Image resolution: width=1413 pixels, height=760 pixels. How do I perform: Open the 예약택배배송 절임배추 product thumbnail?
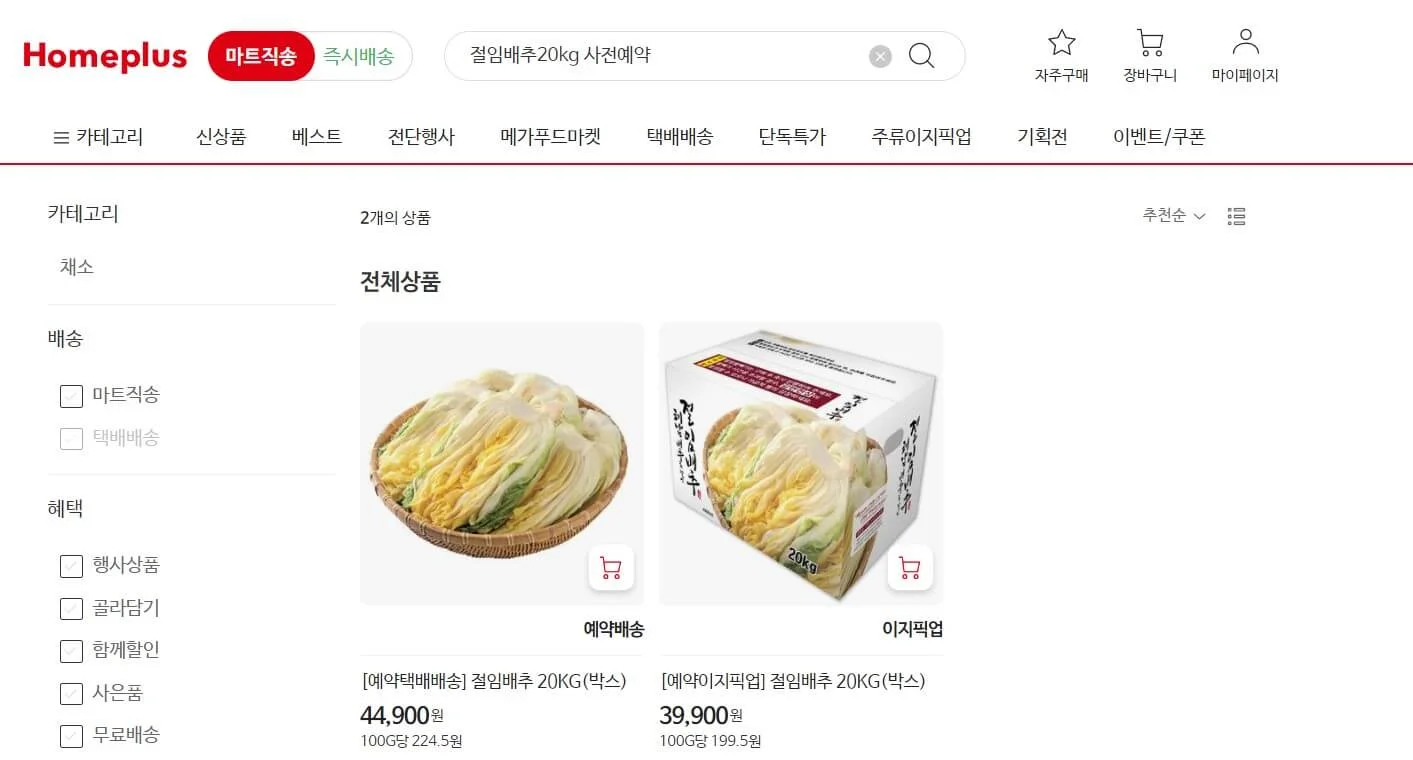pyautogui.click(x=502, y=462)
